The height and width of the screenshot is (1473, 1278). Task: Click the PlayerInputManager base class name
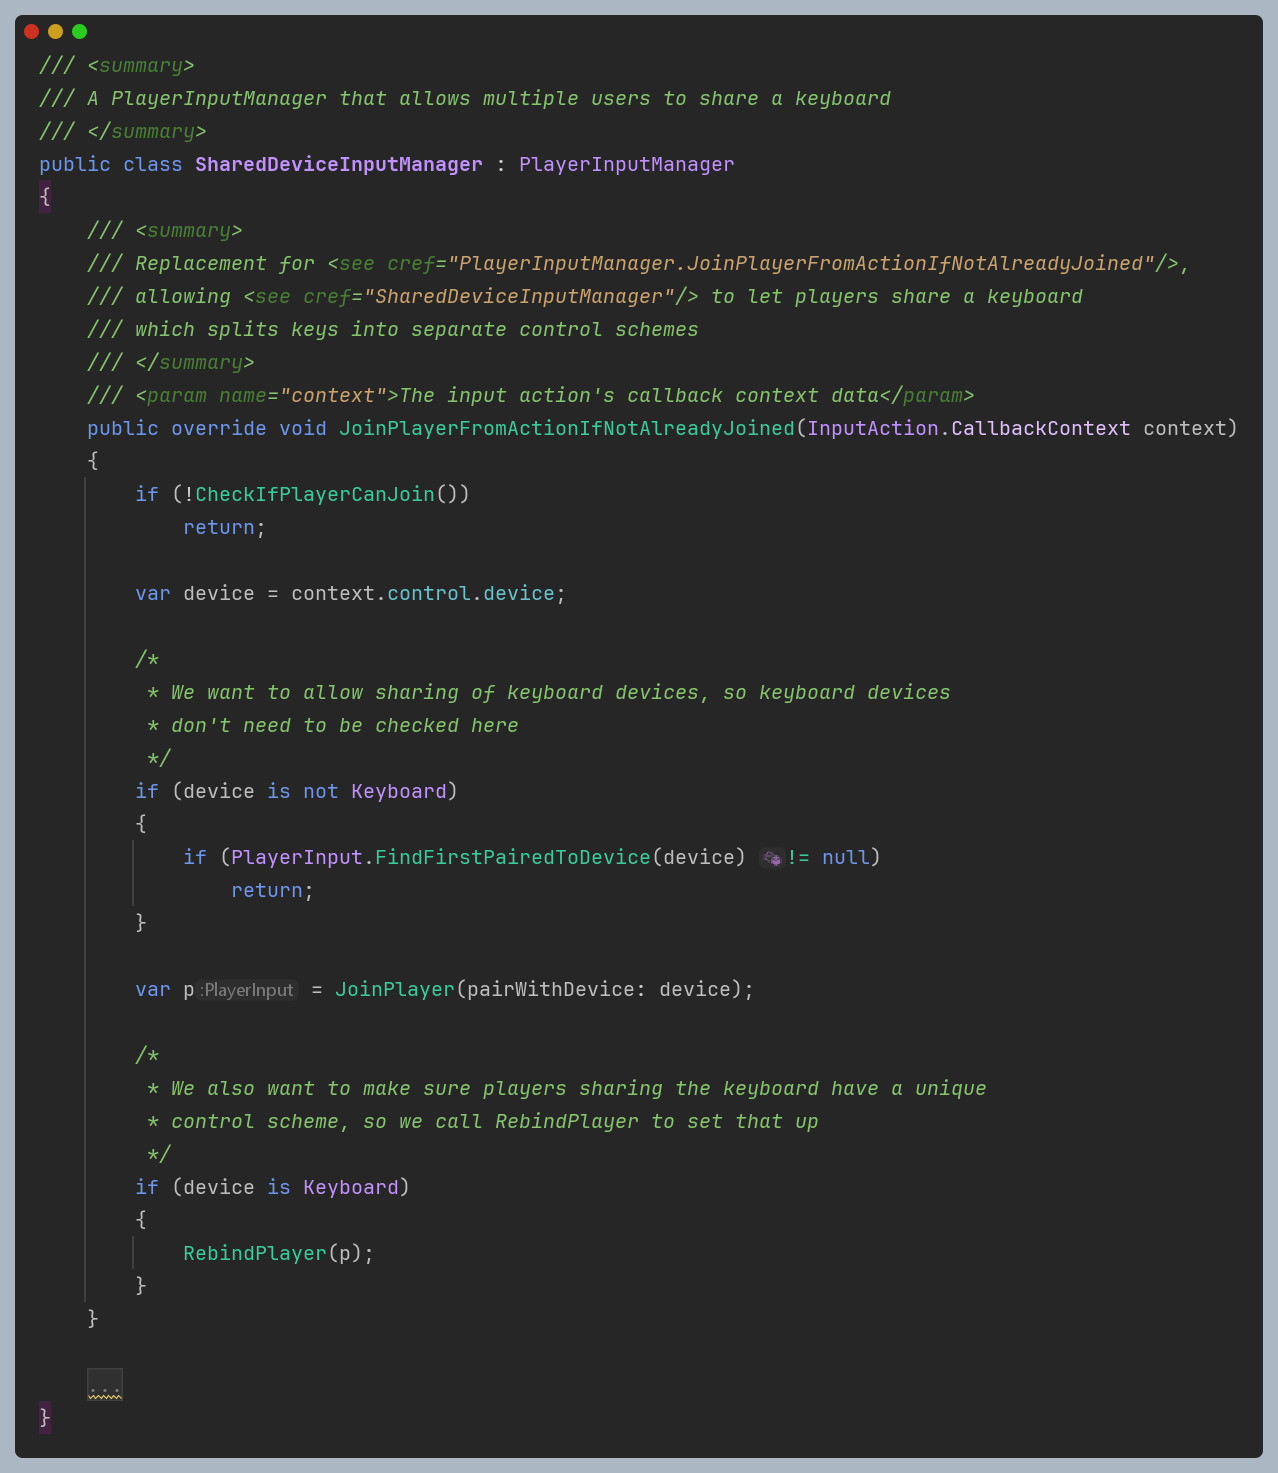tap(626, 164)
